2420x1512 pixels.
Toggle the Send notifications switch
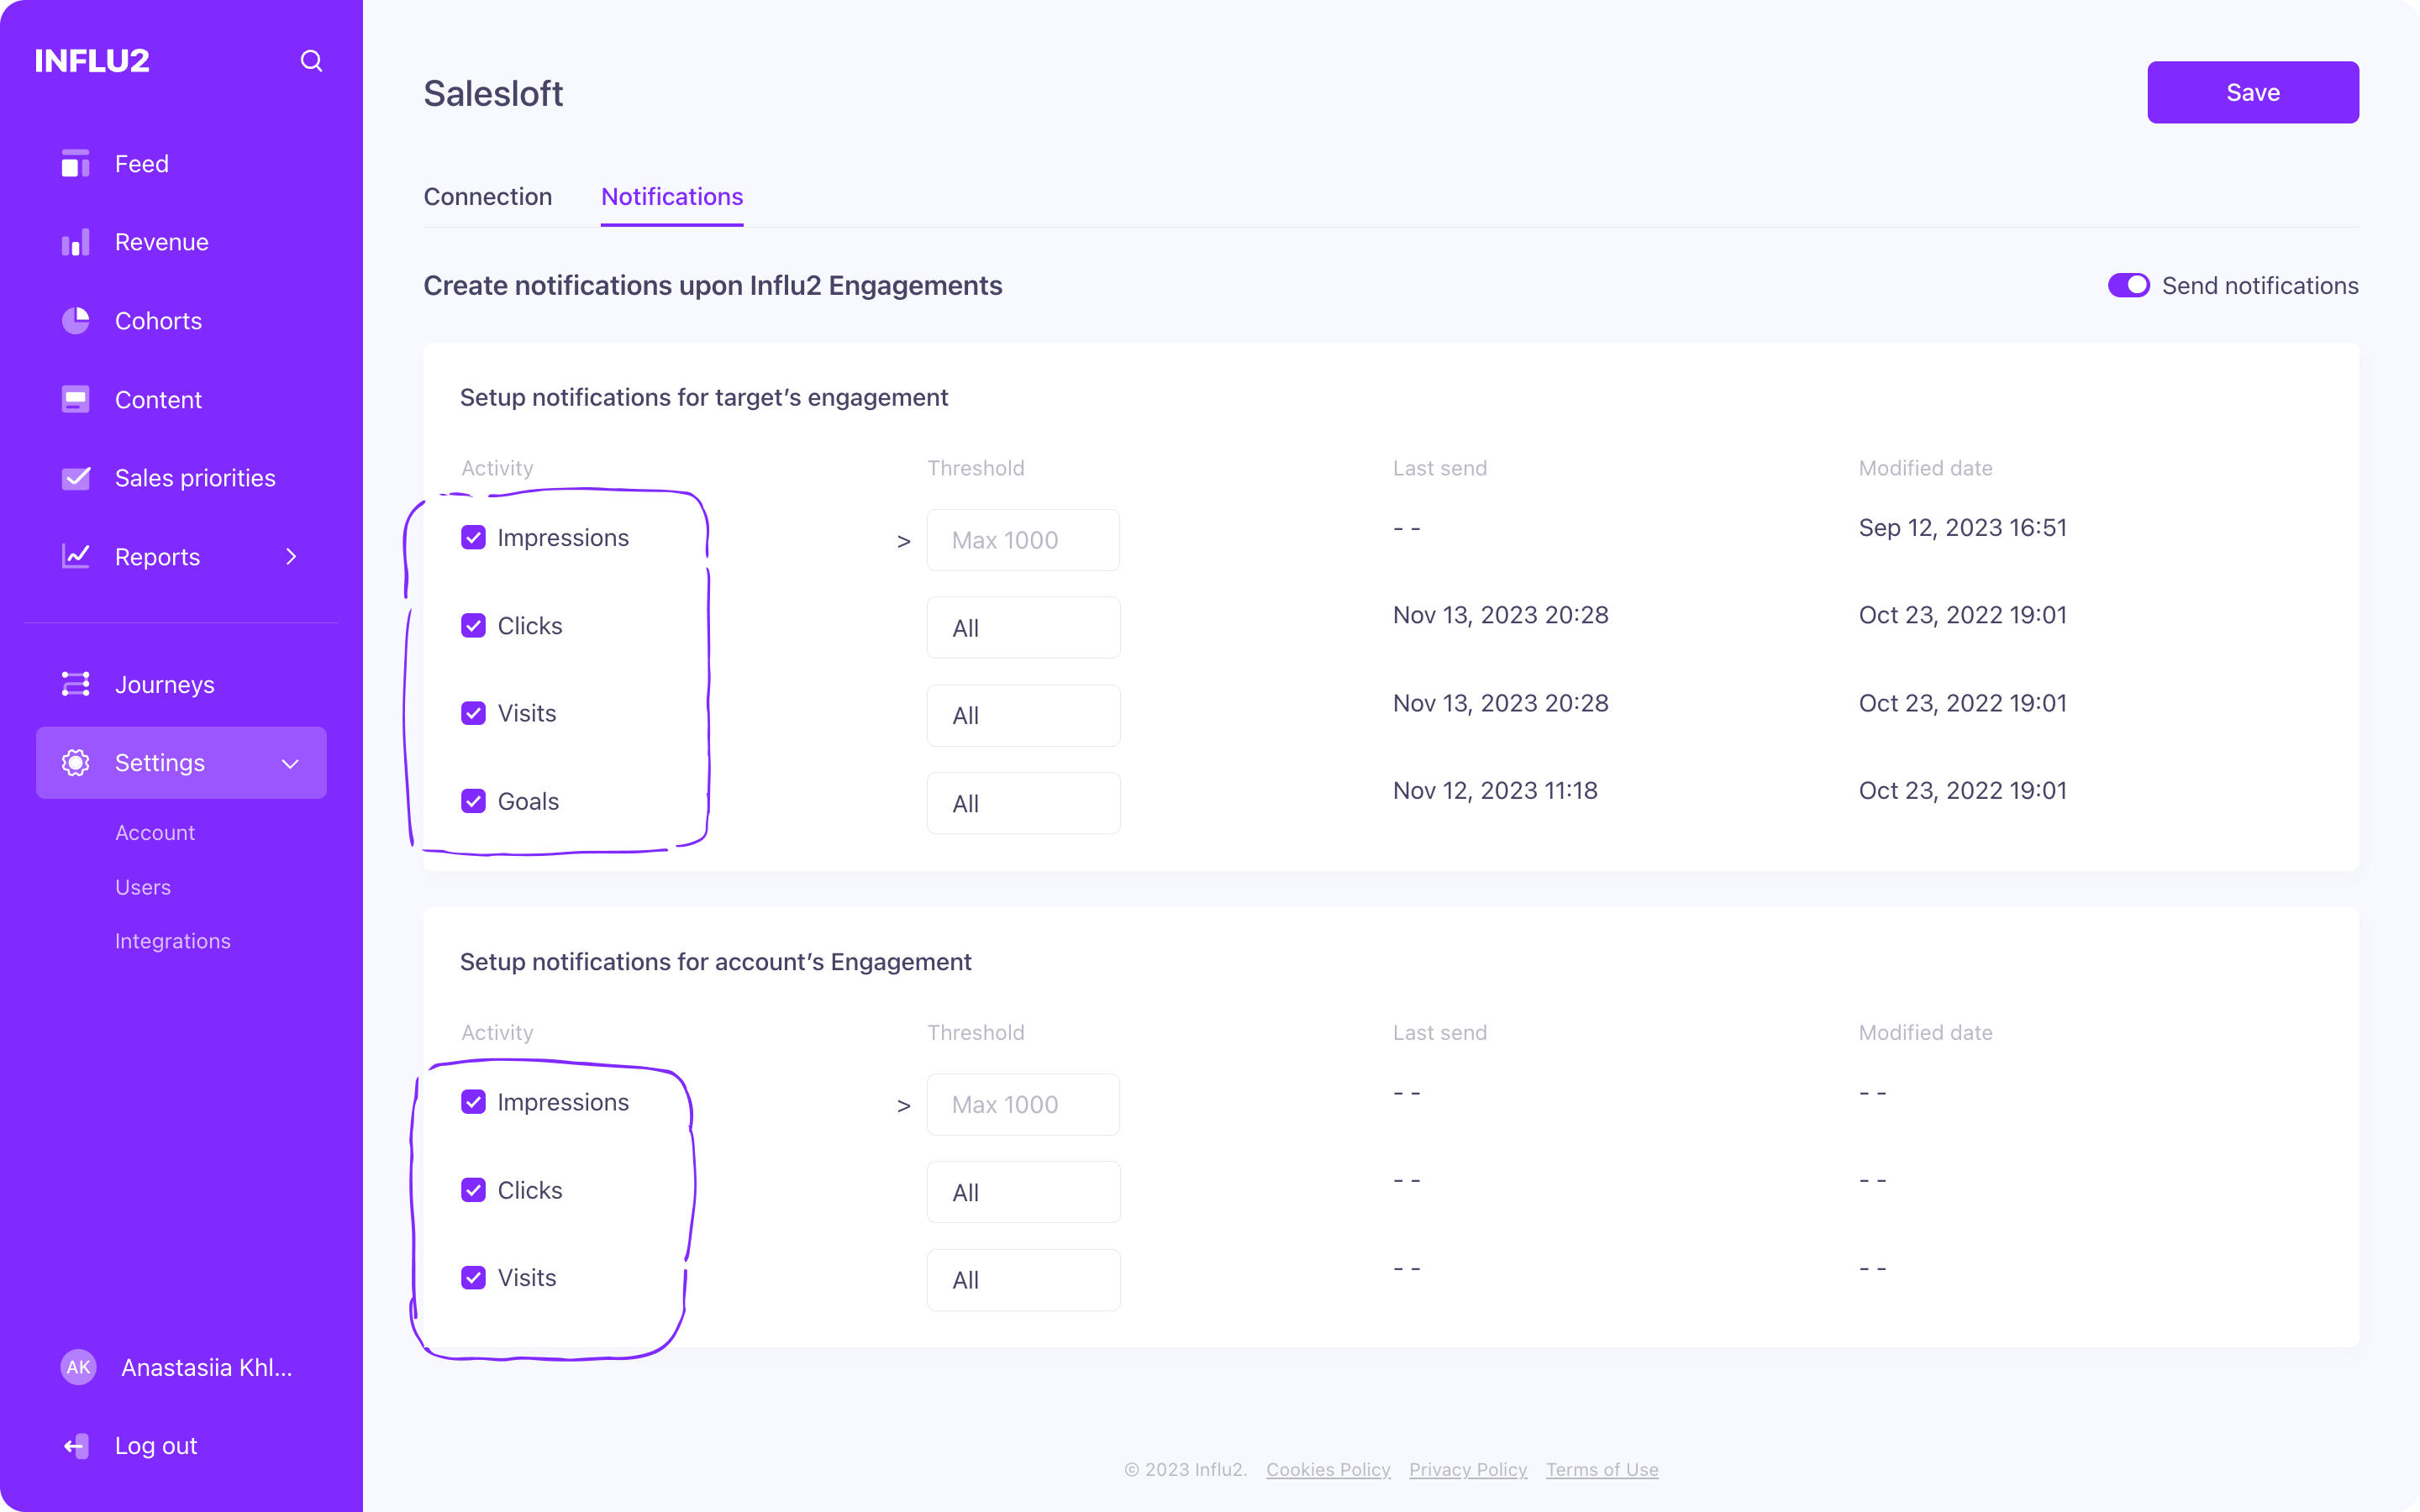pyautogui.click(x=2129, y=285)
